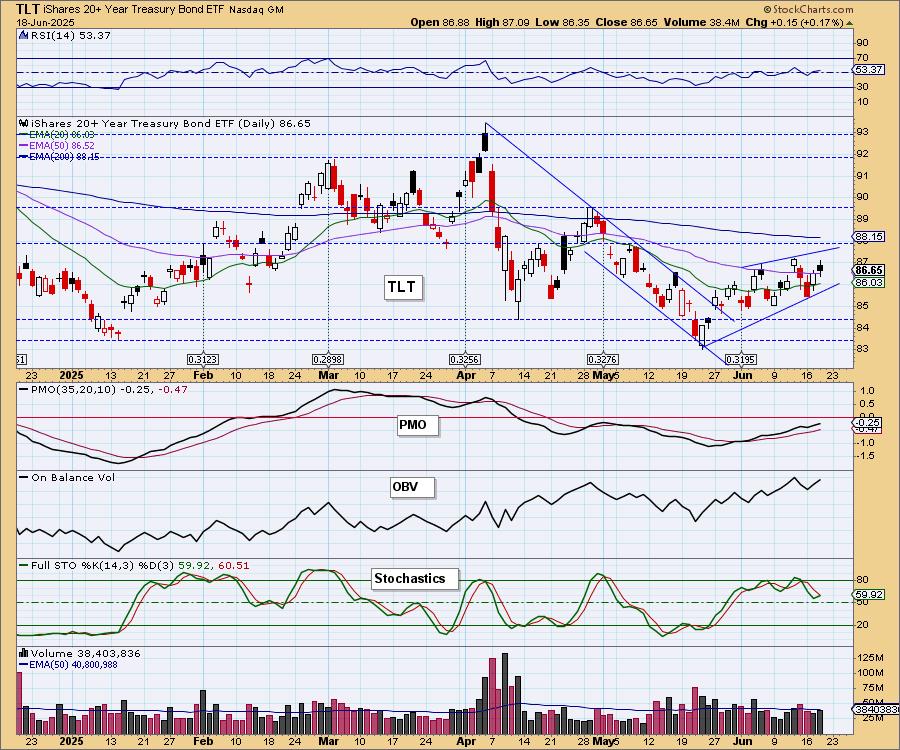Click the Nasdaq GM exchange label
Image resolution: width=900 pixels, height=750 pixels.
256,10
